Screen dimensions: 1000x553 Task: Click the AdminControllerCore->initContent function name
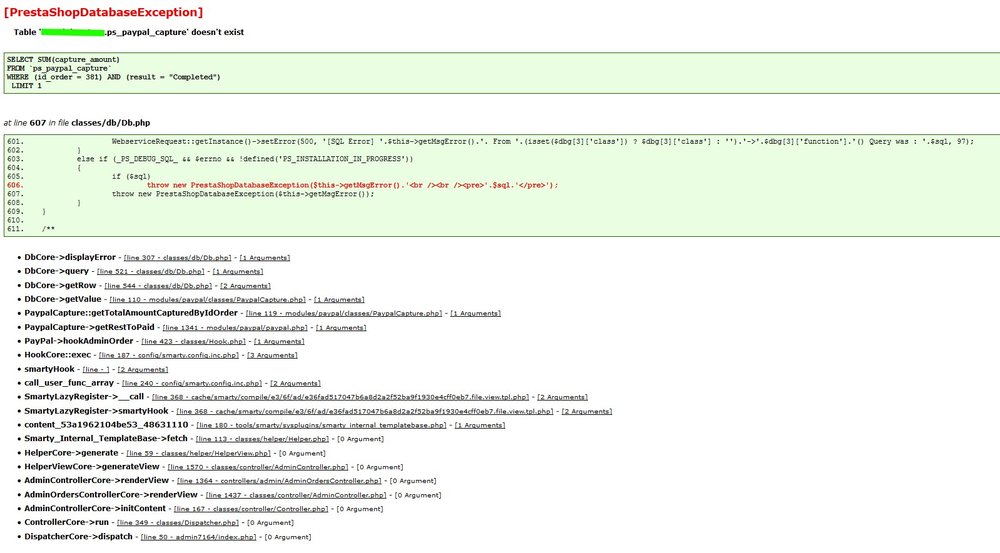(95, 509)
